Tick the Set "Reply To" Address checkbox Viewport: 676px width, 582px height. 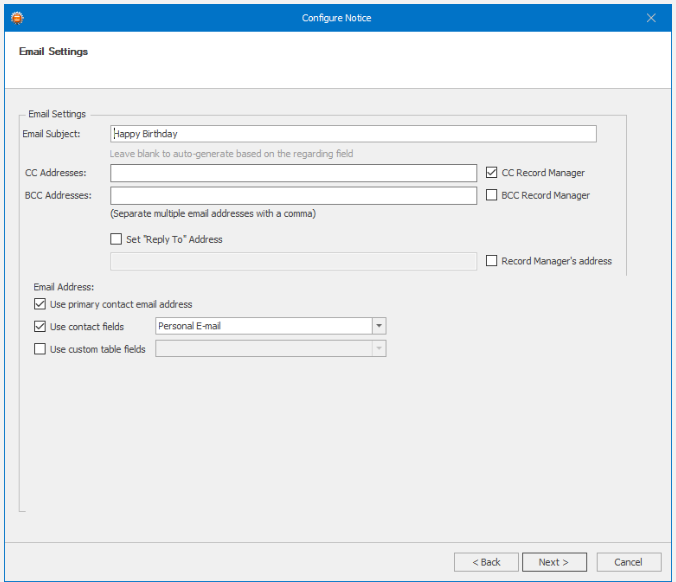(116, 239)
